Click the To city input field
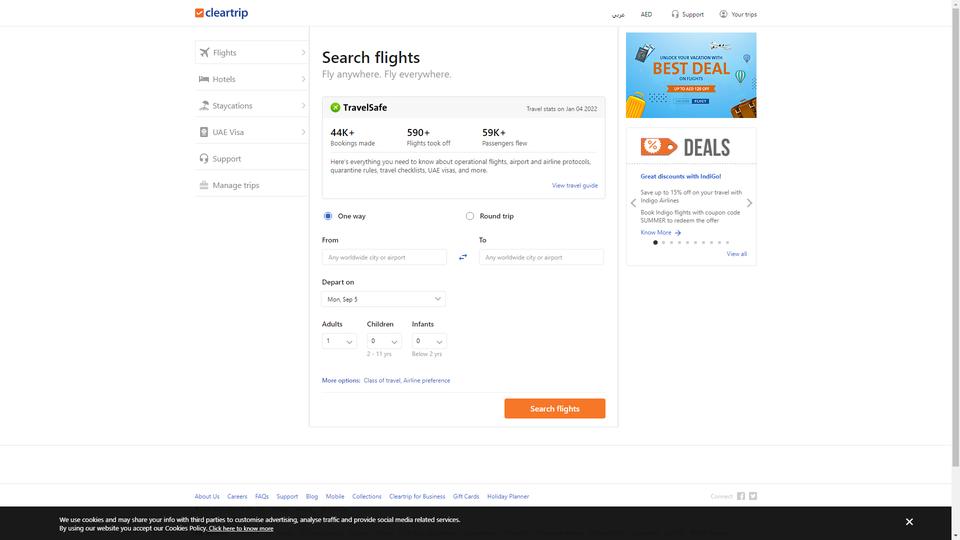The width and height of the screenshot is (960, 540). coord(541,257)
